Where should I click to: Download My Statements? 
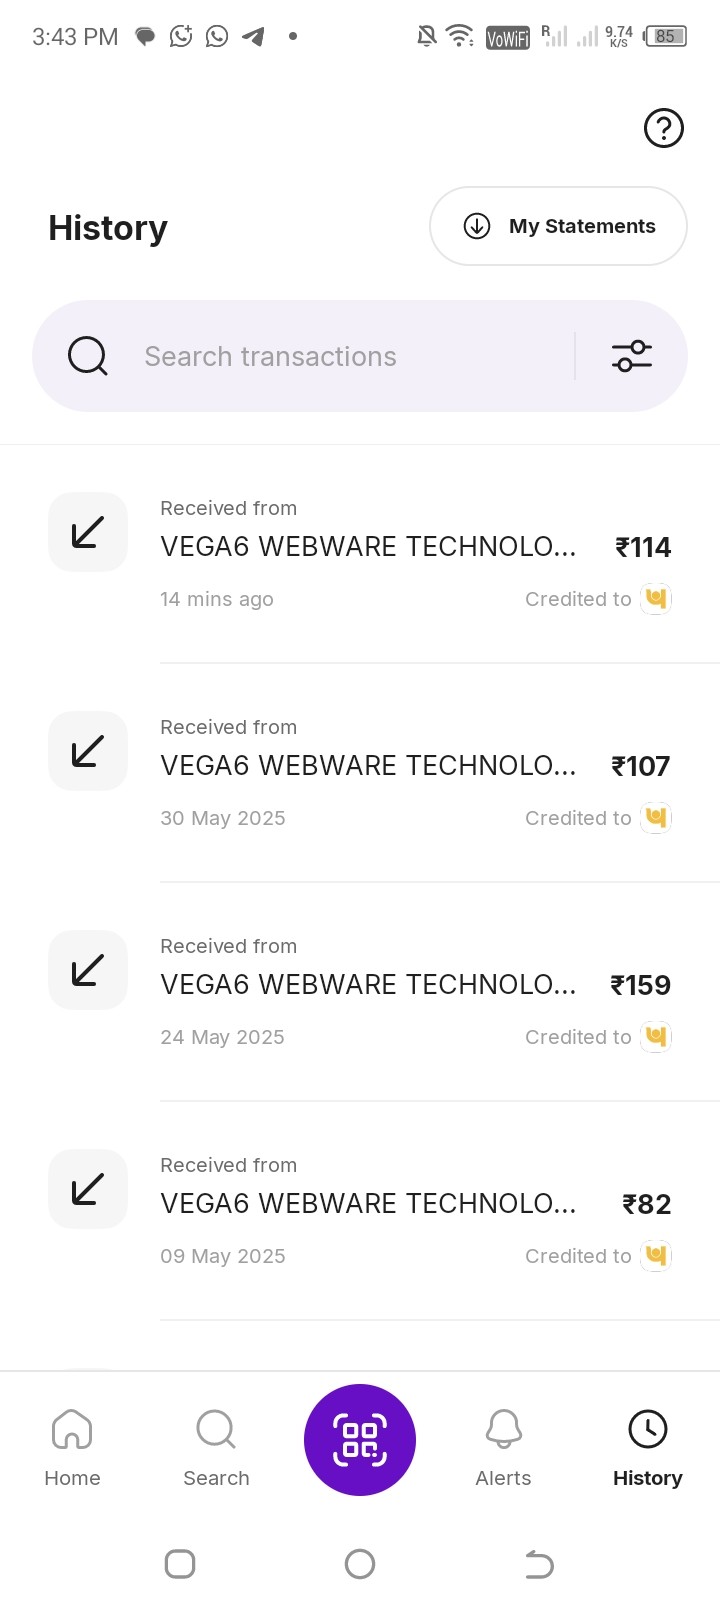pyautogui.click(x=558, y=226)
